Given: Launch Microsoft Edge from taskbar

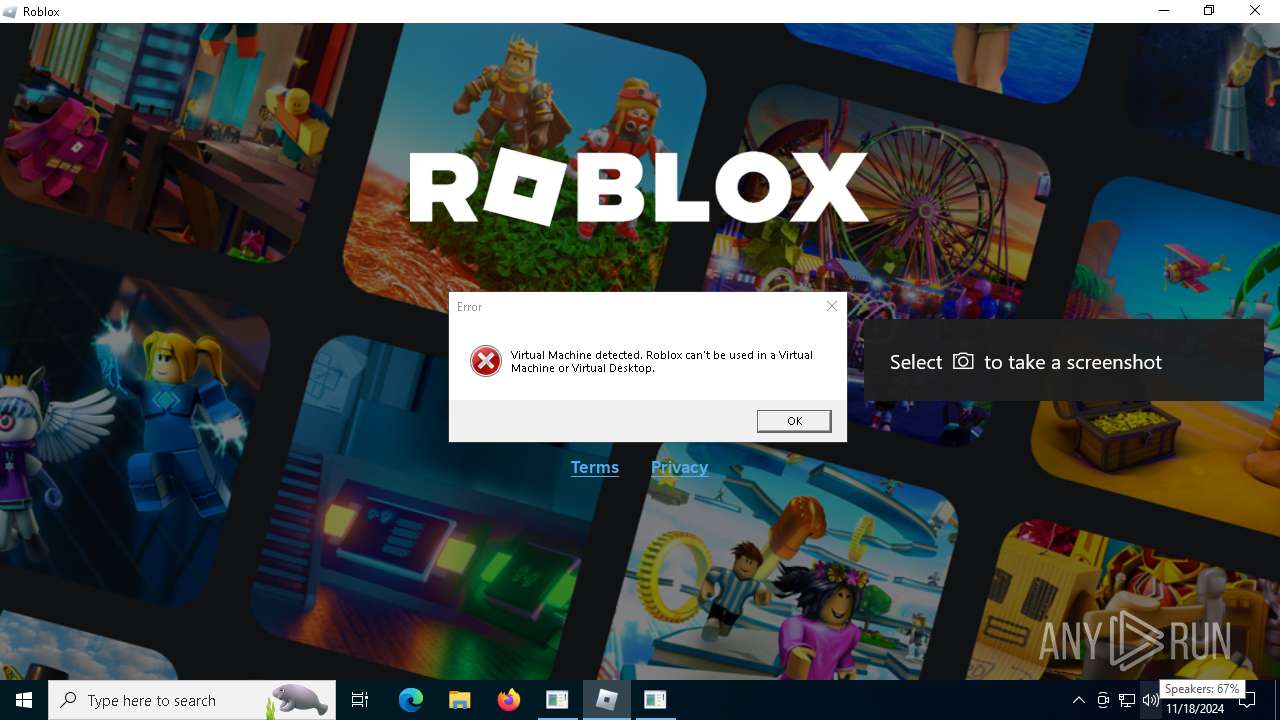Looking at the screenshot, I should point(411,700).
